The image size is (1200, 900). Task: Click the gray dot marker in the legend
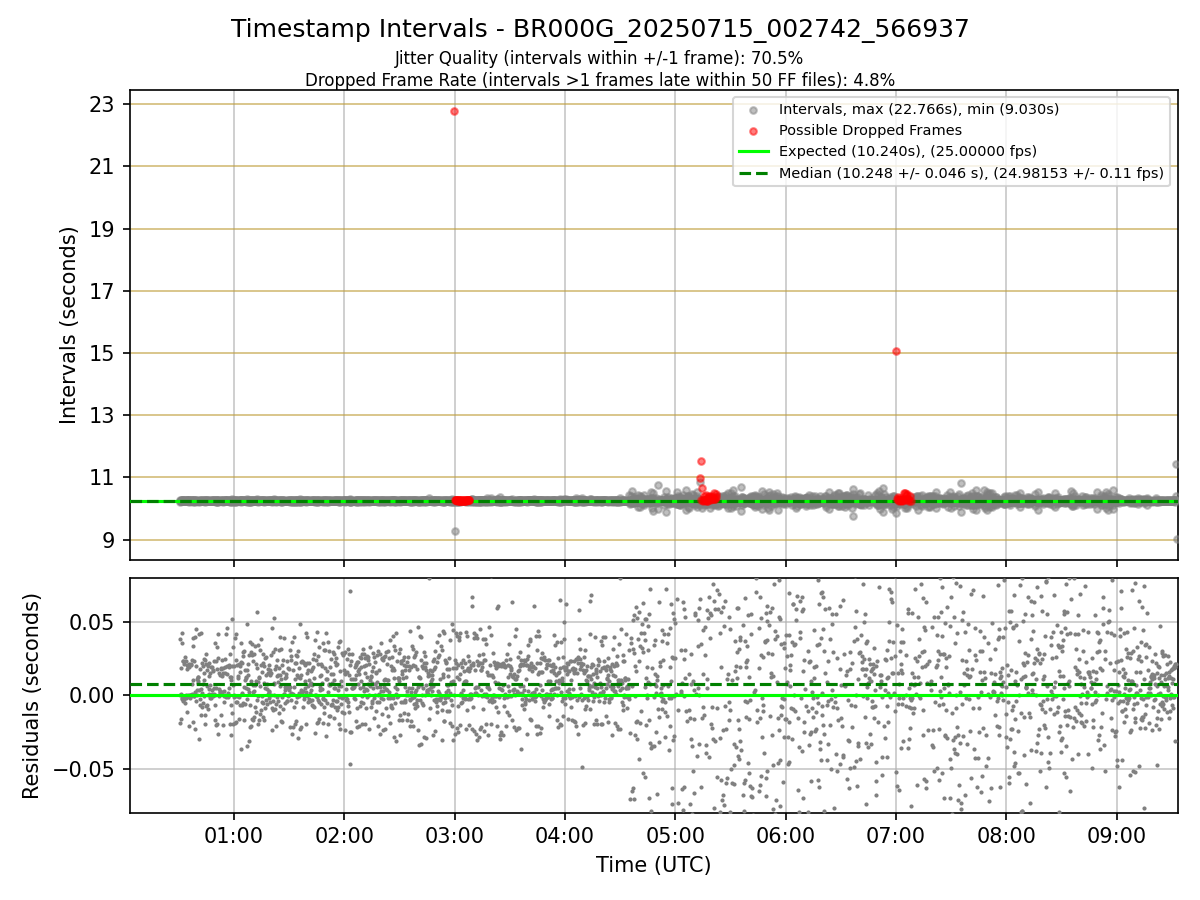point(753,110)
